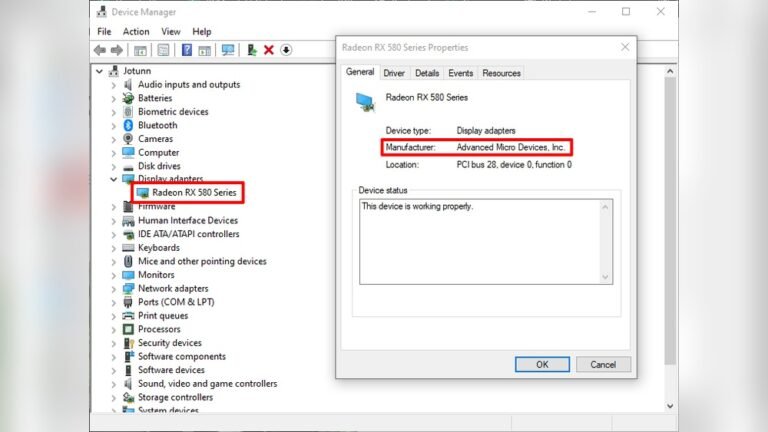The width and height of the screenshot is (768, 432).
Task: Expand the Storage controllers category
Action: (114, 398)
